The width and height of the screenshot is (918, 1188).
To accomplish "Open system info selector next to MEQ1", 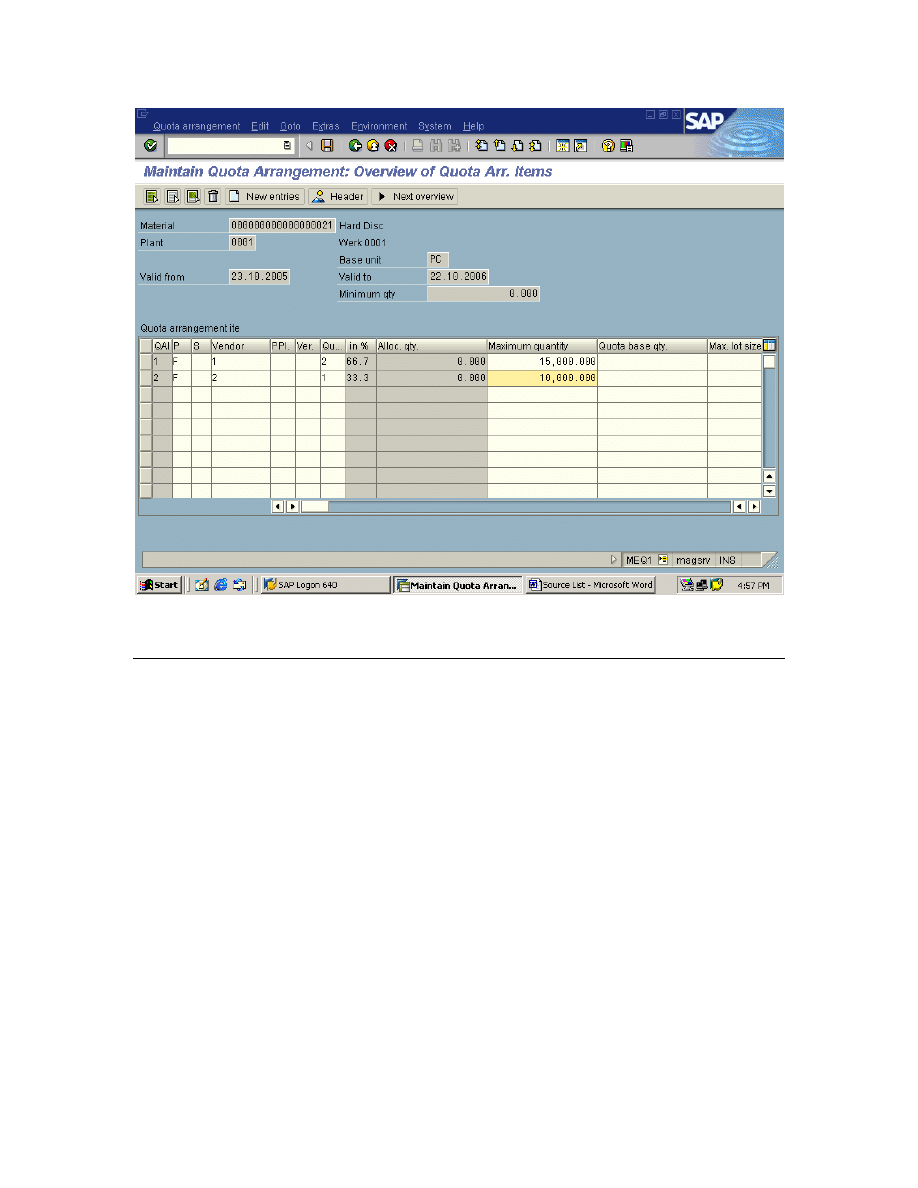I will click(662, 560).
